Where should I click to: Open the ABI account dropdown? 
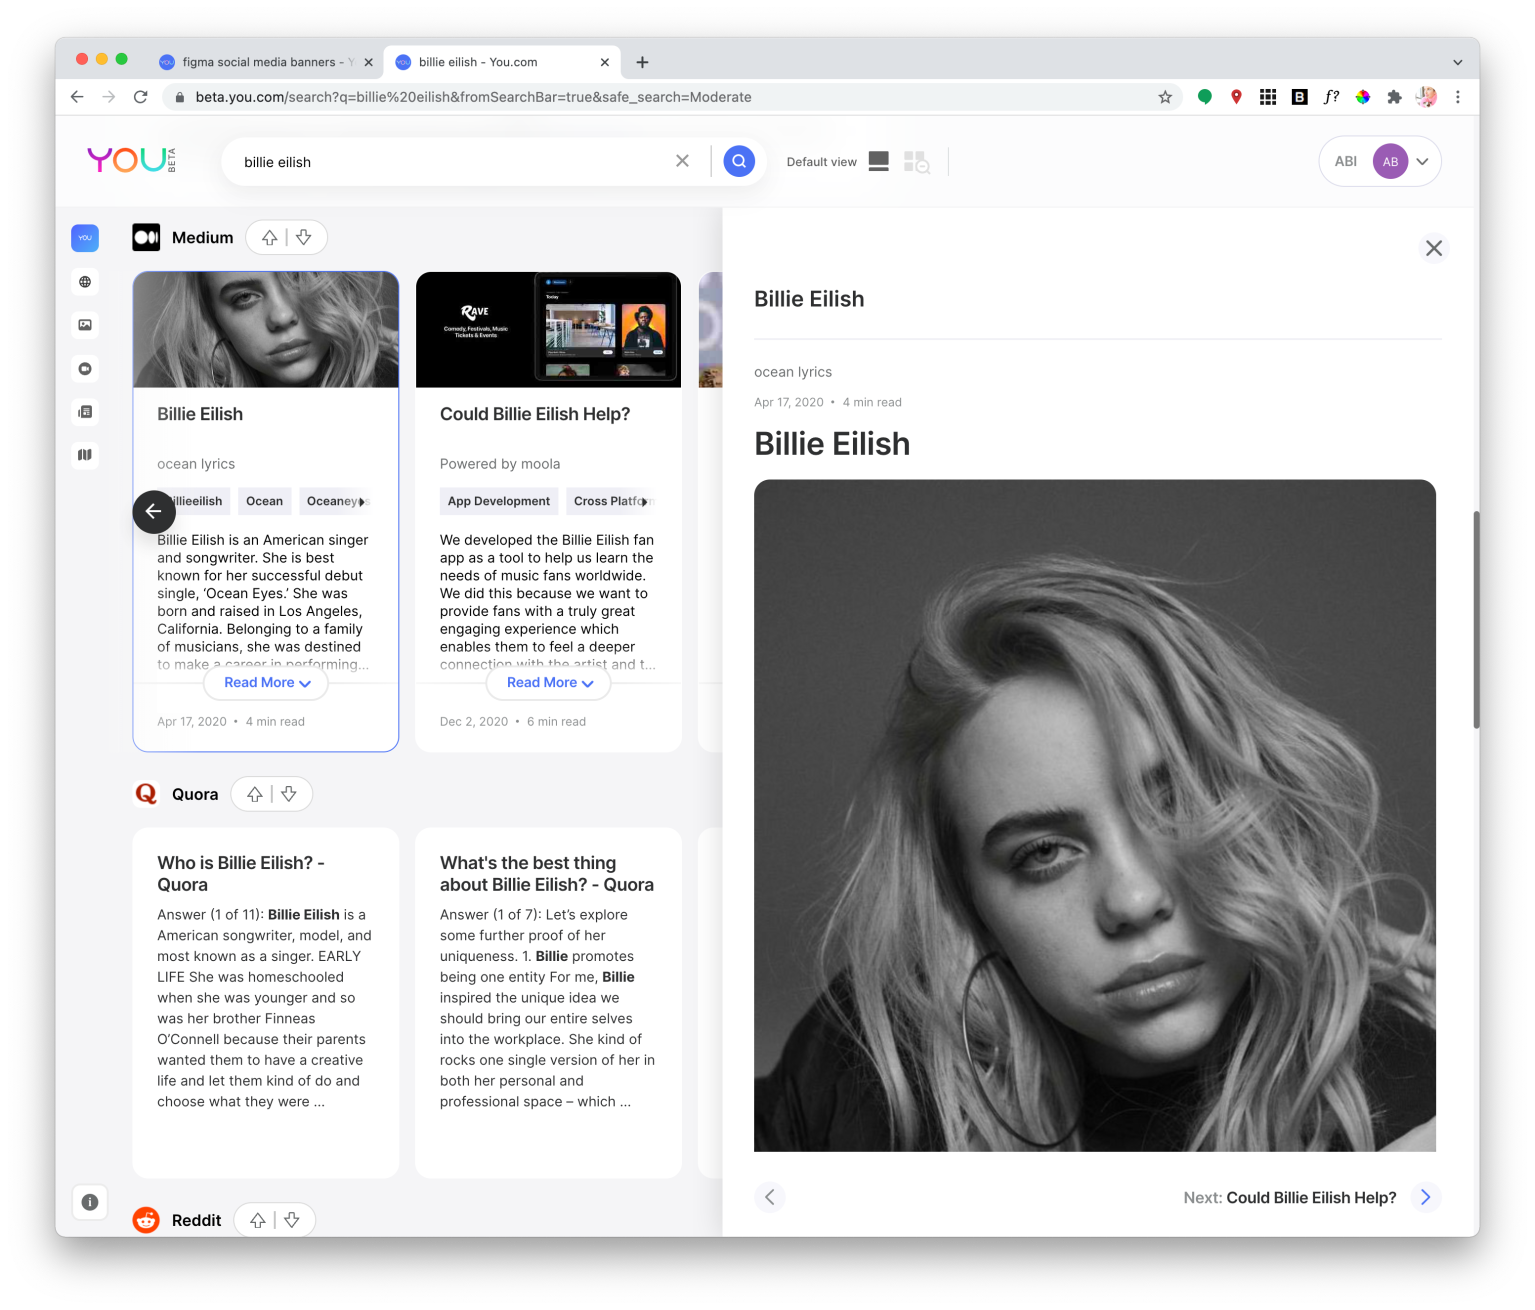point(1380,161)
